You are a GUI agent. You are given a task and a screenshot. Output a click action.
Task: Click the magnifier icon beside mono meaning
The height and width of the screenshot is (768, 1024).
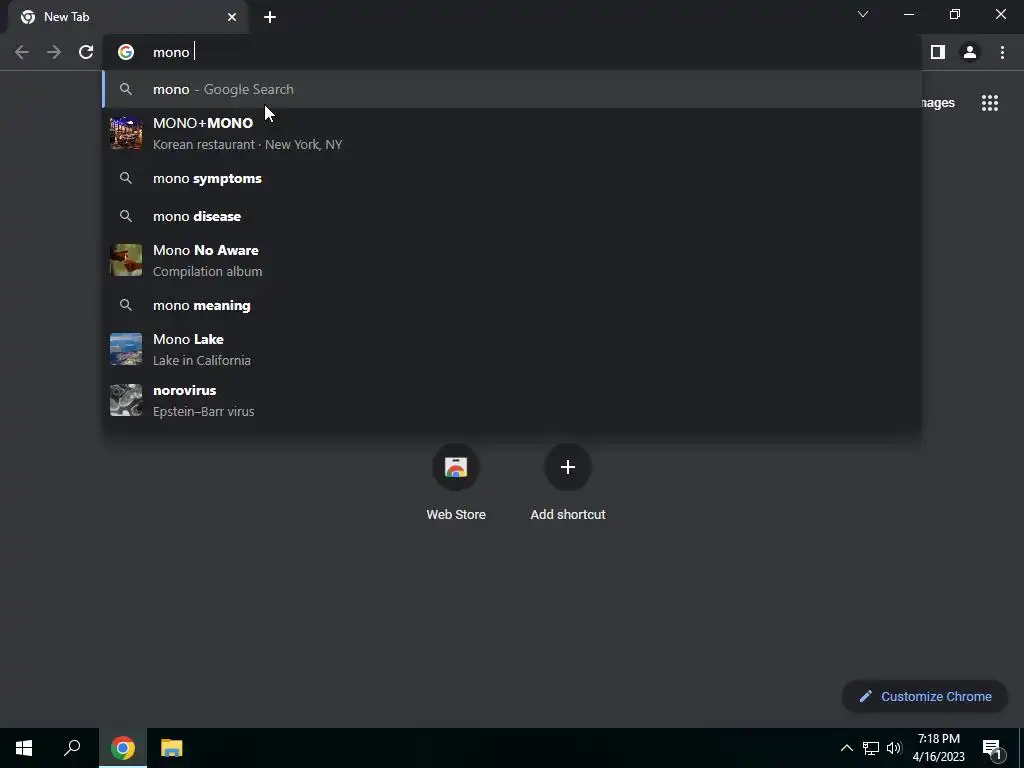tap(126, 305)
